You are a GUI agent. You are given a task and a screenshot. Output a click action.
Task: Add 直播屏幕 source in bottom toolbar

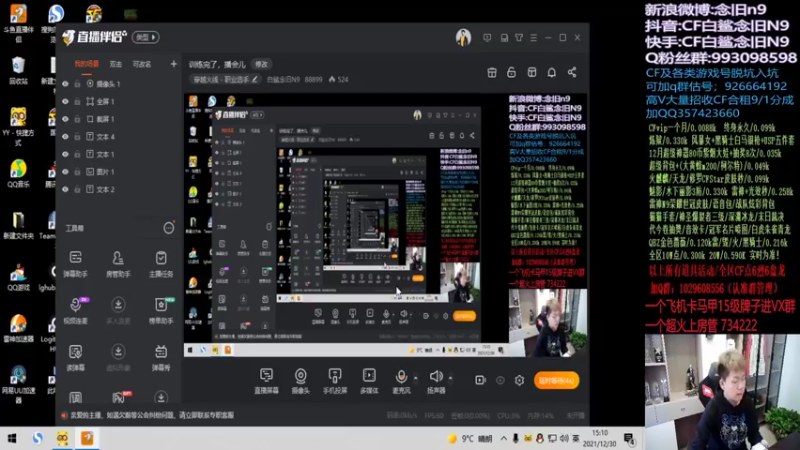pyautogui.click(x=266, y=381)
